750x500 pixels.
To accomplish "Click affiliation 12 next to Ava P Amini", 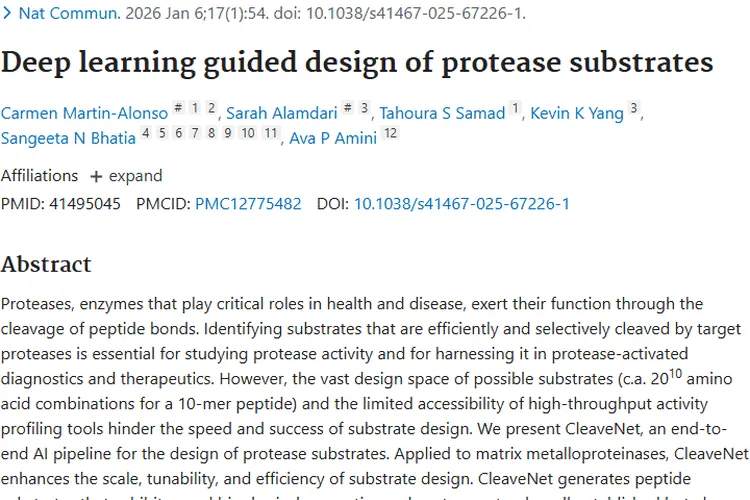I will (x=390, y=134).
